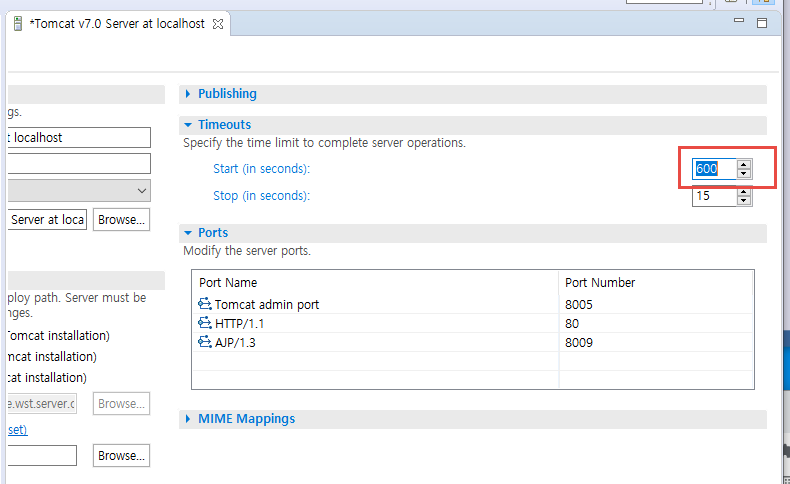Image resolution: width=790 pixels, height=484 pixels.
Task: Select the AJP/1.3 port row
Action: [x=473, y=342]
